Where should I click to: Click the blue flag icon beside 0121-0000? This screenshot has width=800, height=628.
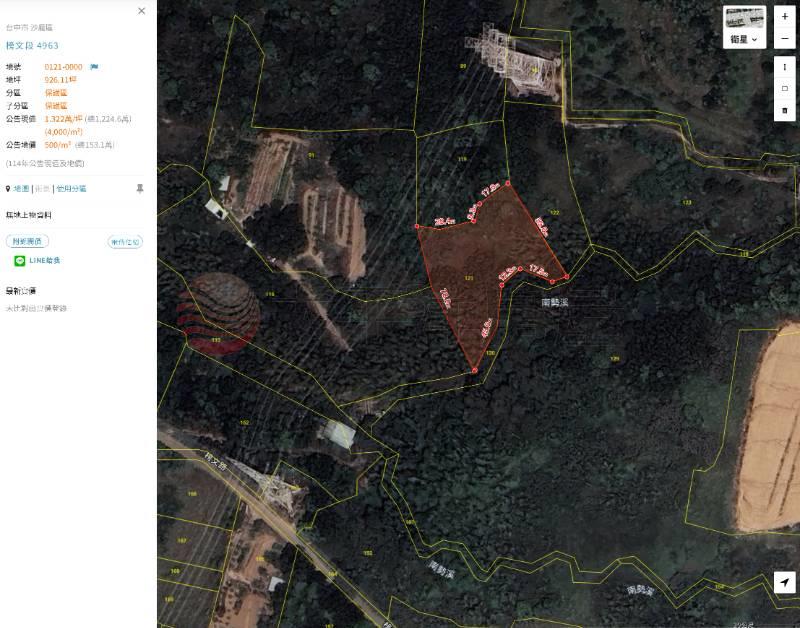[94, 67]
